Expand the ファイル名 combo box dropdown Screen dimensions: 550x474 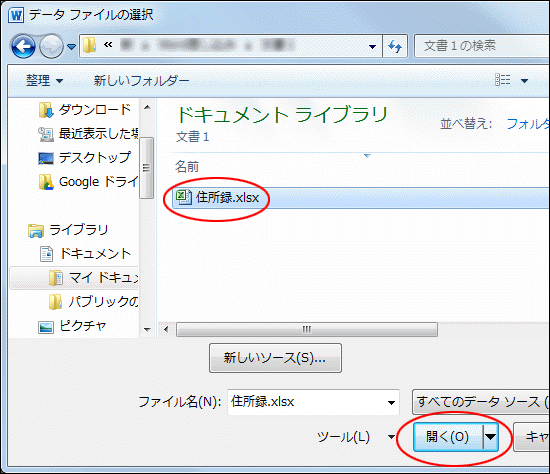391,402
